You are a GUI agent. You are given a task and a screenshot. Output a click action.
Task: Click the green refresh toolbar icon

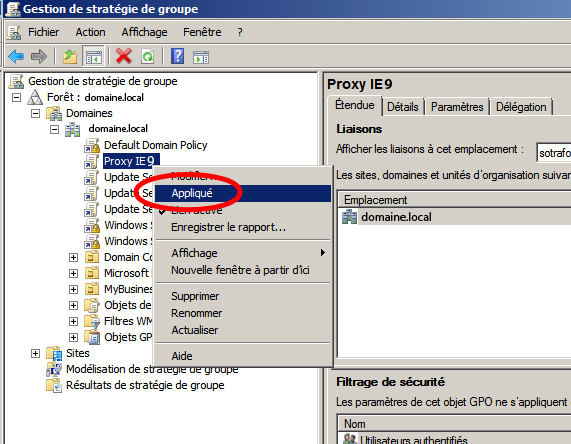(147, 56)
